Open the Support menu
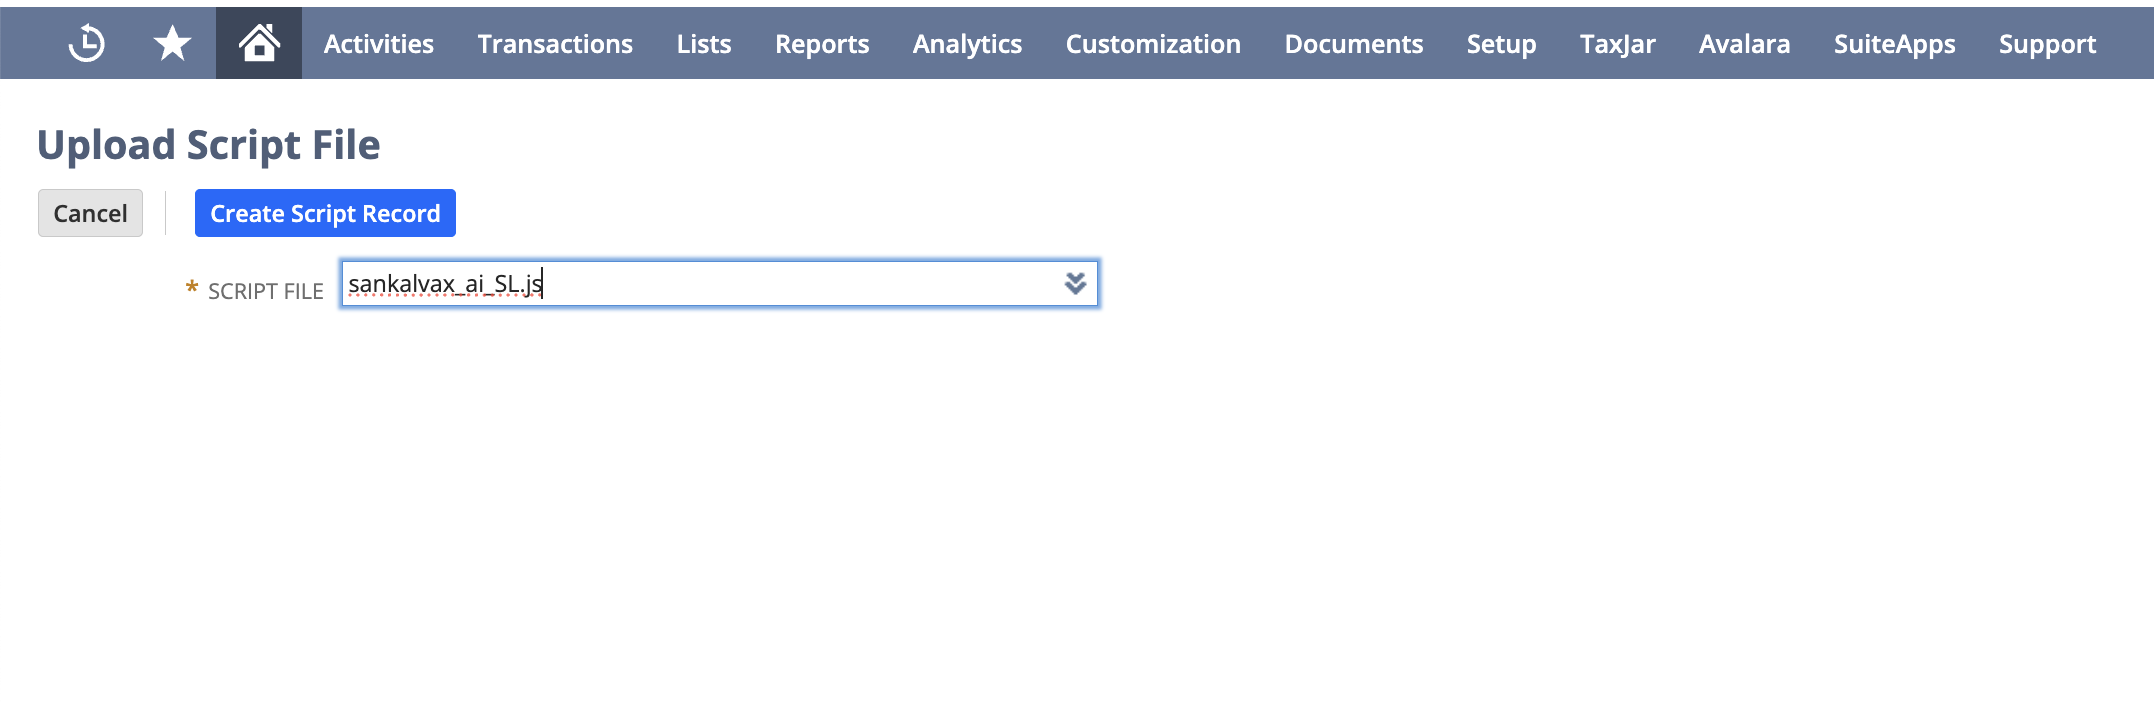2154x702 pixels. coord(2047,44)
